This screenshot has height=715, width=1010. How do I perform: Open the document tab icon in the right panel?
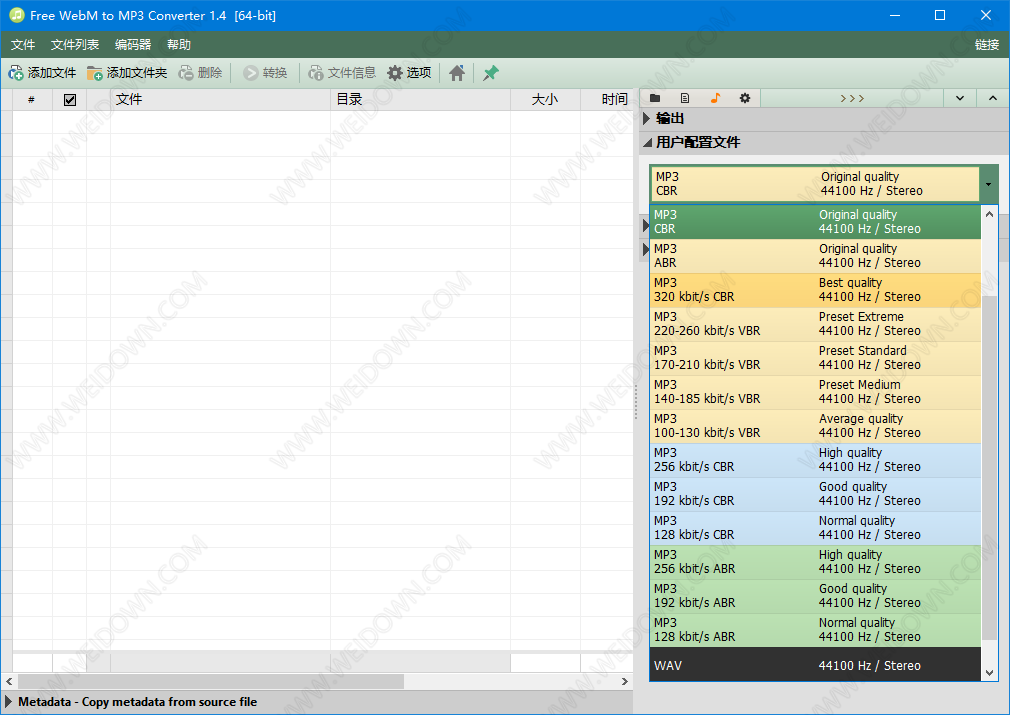[x=685, y=98]
